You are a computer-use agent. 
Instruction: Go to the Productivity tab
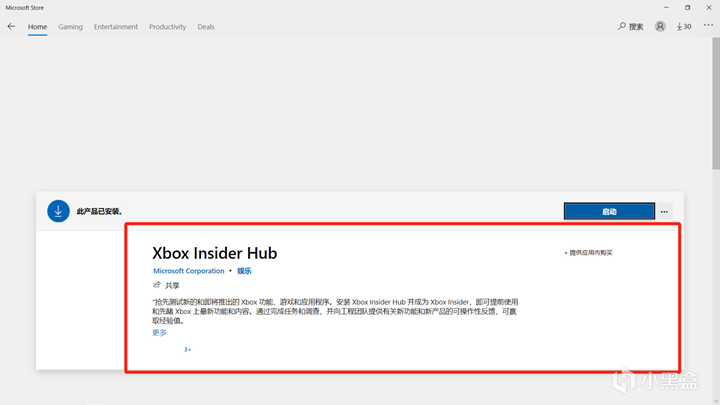click(x=168, y=27)
